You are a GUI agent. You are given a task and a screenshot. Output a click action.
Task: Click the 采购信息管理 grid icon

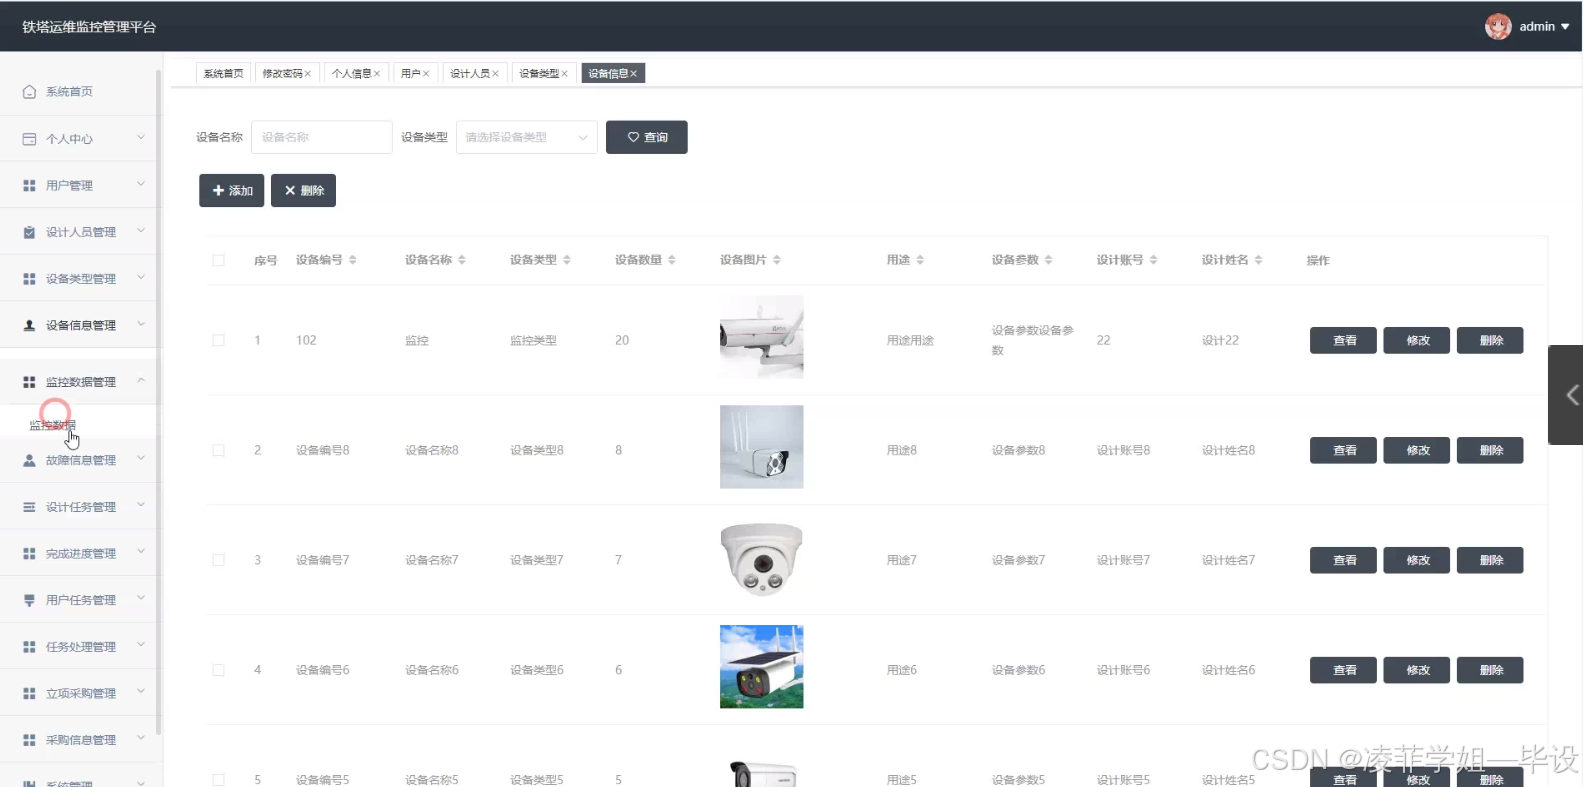click(x=29, y=740)
